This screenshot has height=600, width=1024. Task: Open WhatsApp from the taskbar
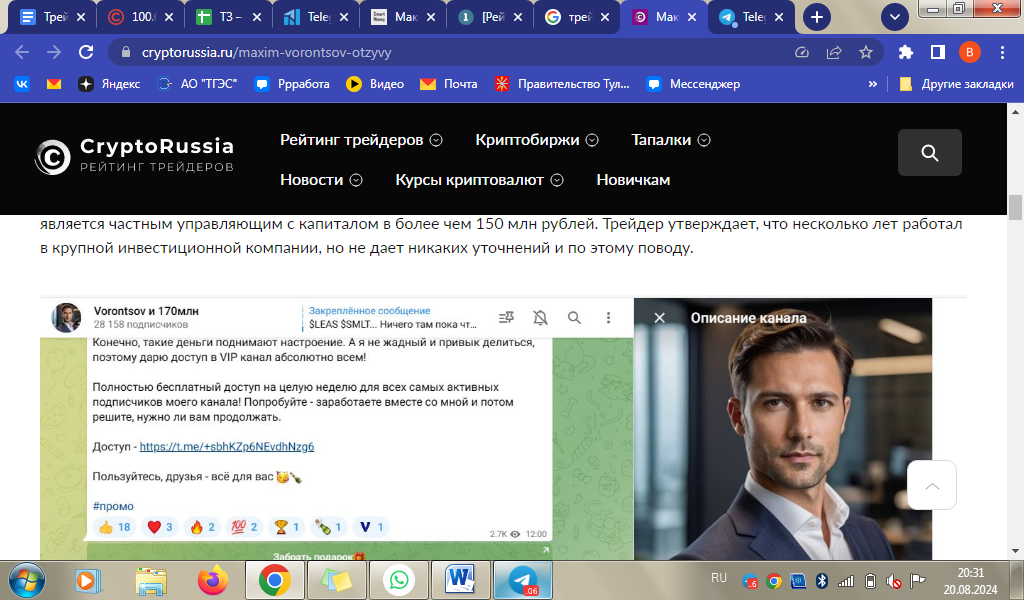tap(398, 580)
